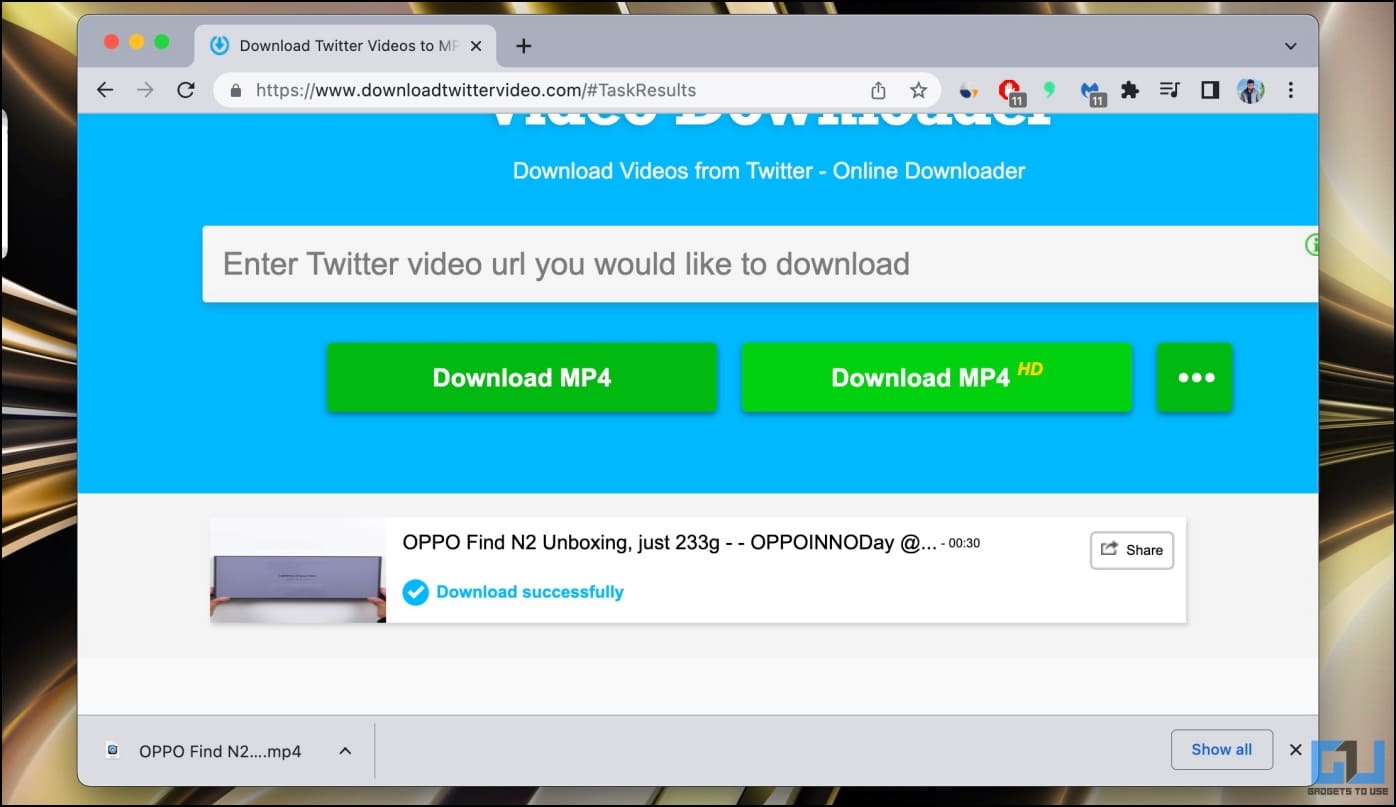Image resolution: width=1396 pixels, height=807 pixels.
Task: Click the green macOS zoom window button
Action: click(x=162, y=42)
